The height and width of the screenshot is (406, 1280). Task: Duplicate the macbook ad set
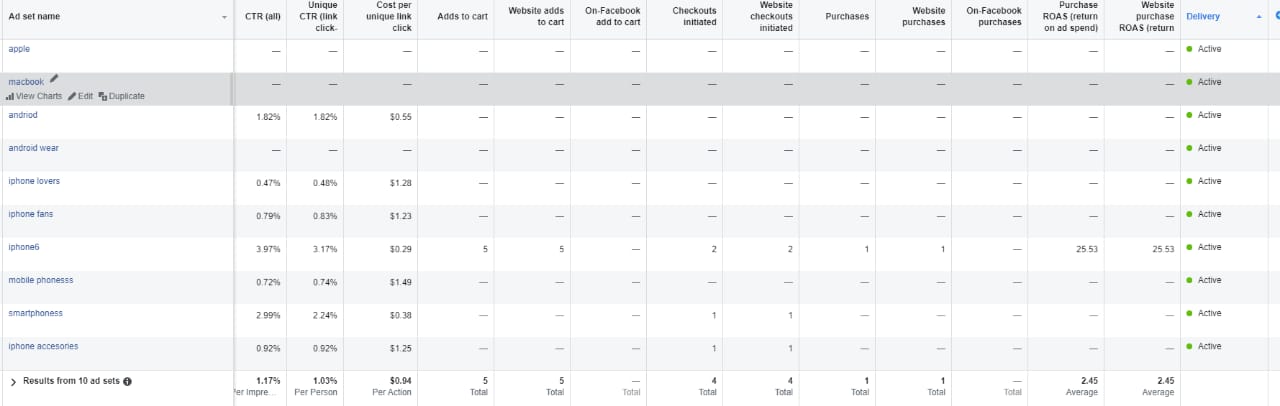[122, 96]
